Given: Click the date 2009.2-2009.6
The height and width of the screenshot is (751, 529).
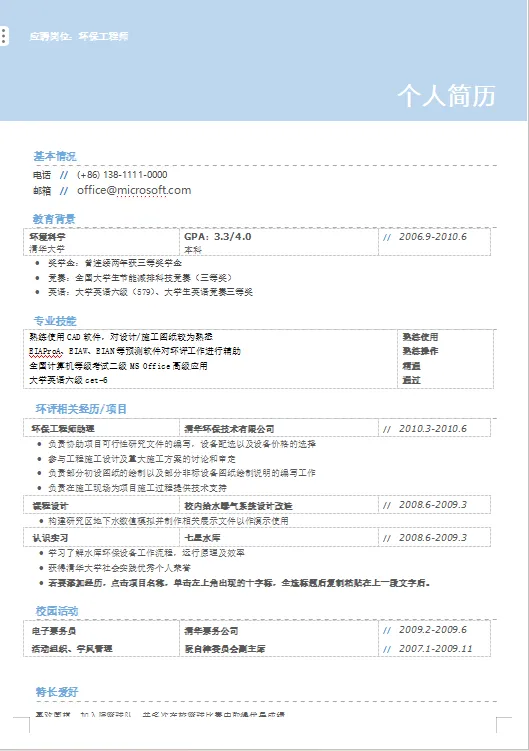Looking at the screenshot, I should coord(433,629).
